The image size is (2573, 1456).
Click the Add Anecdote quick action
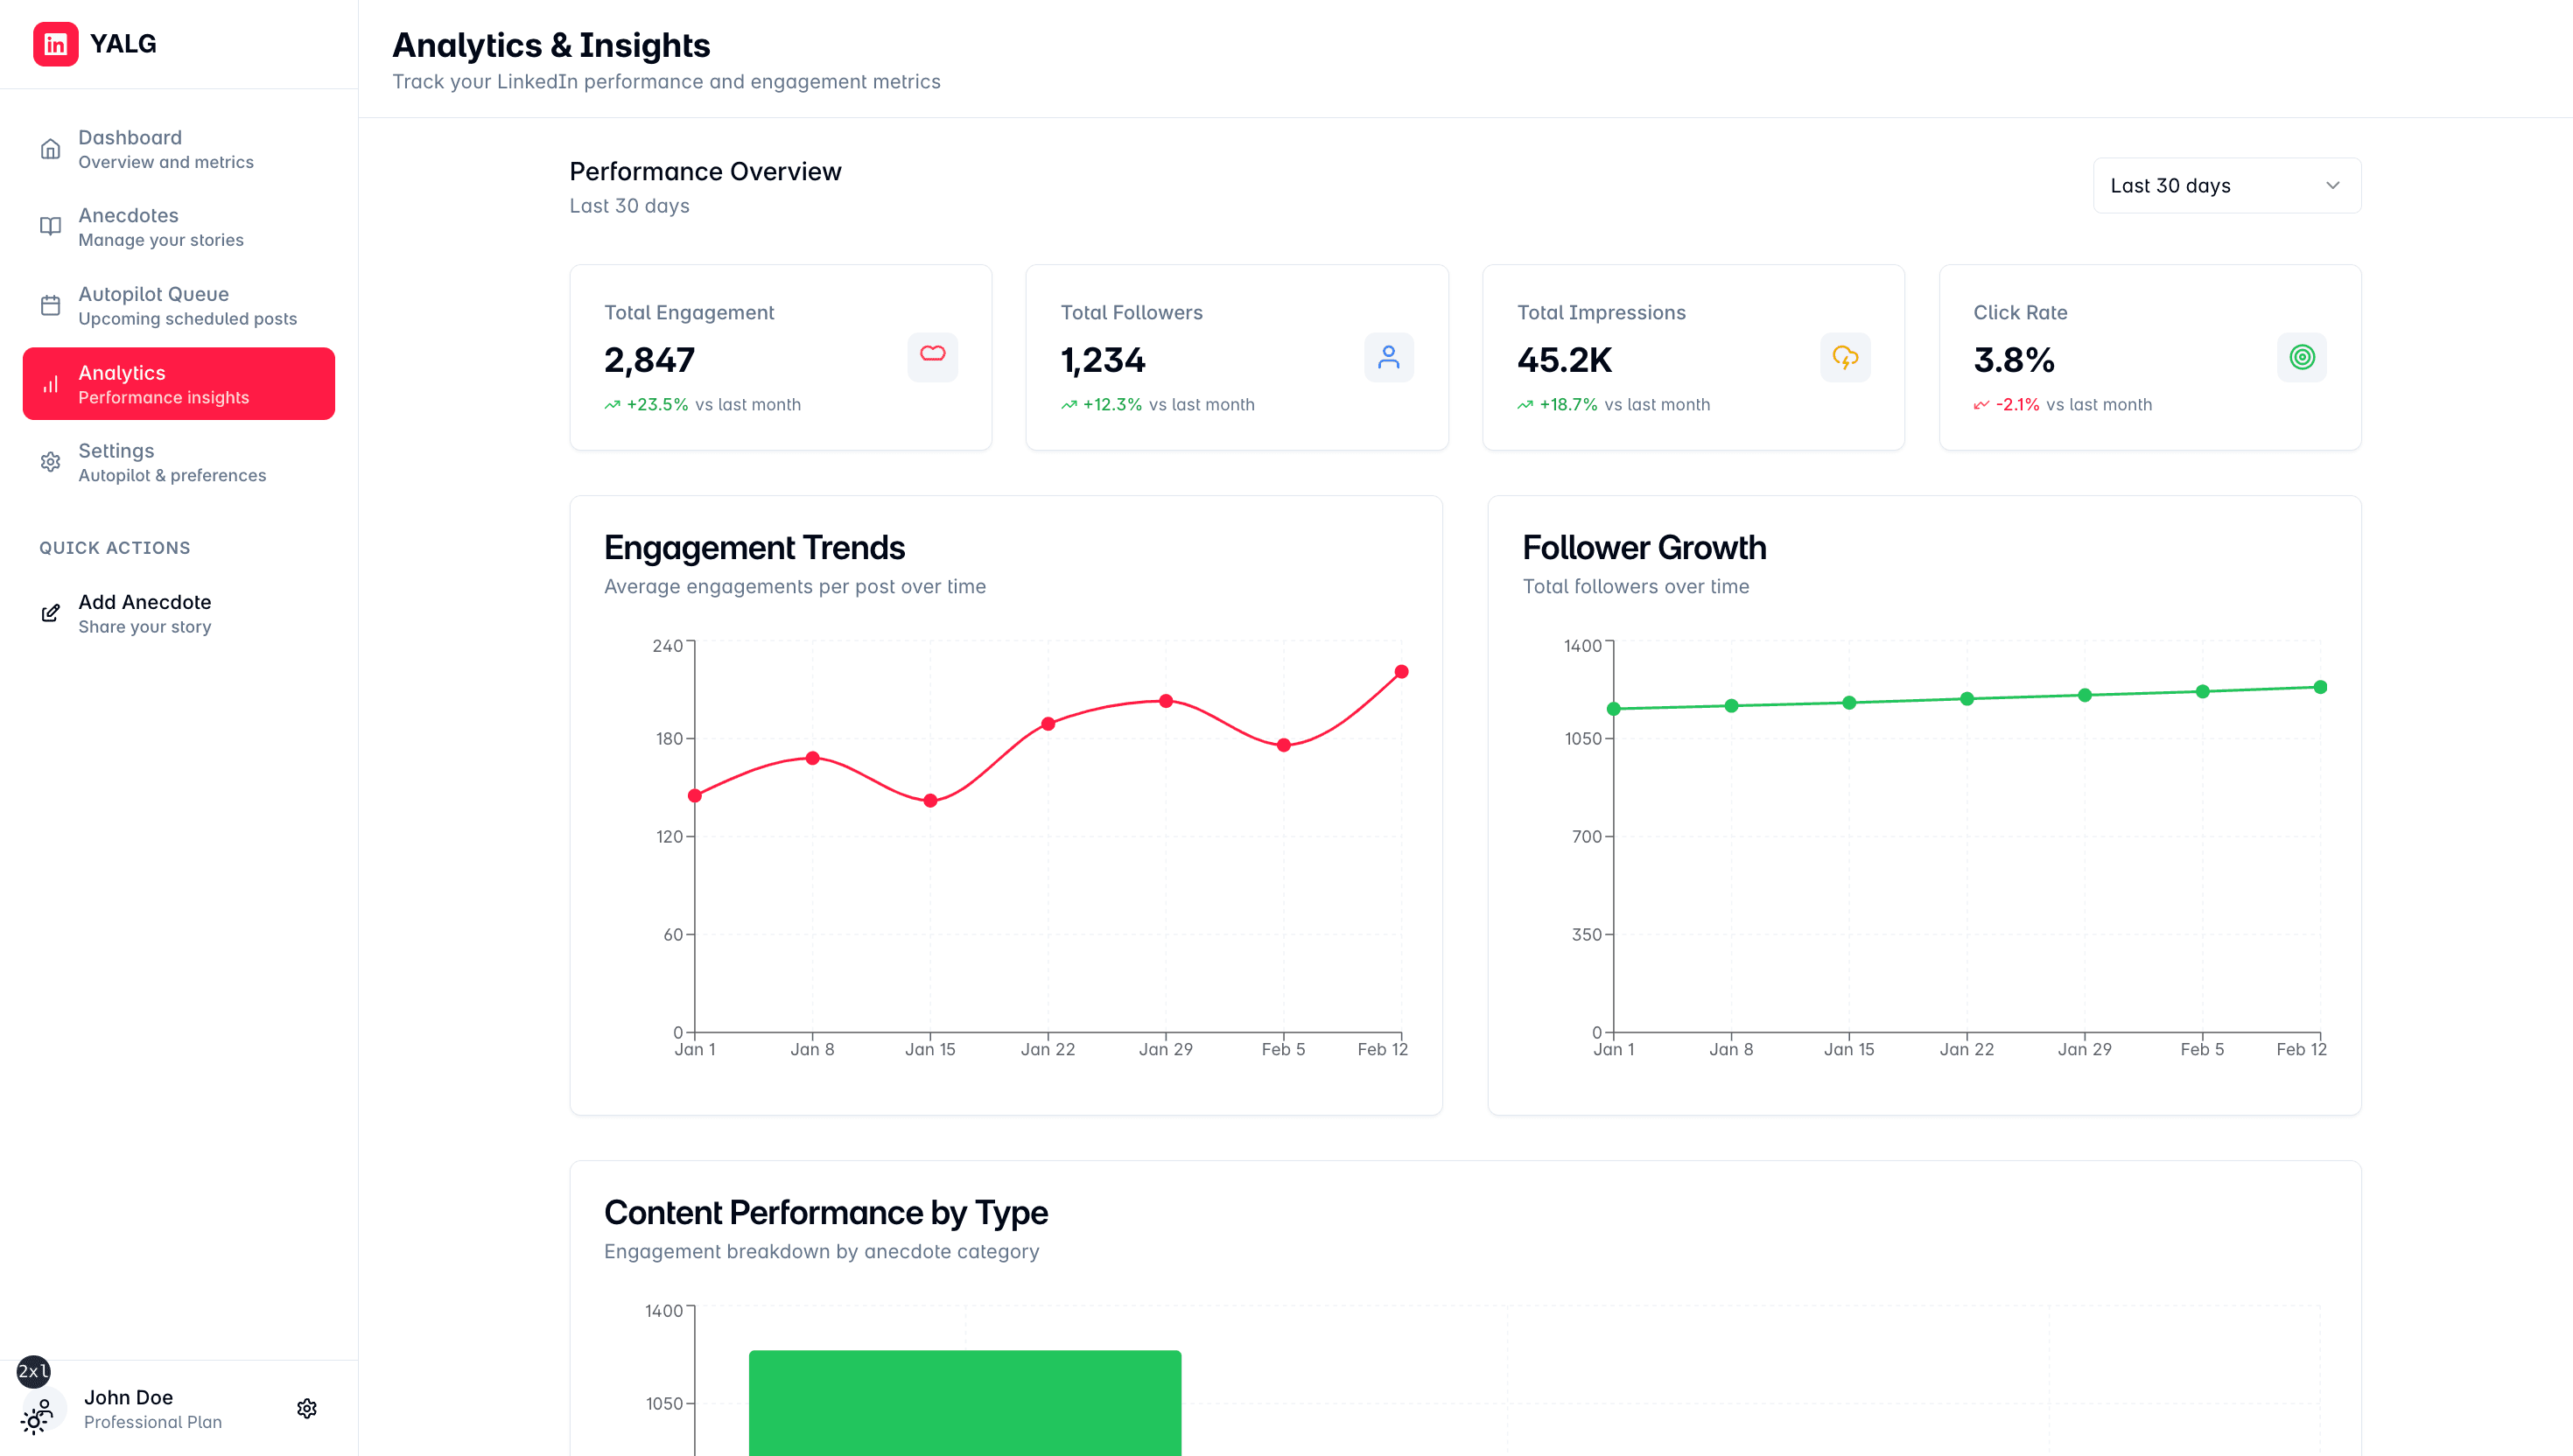tap(179, 613)
